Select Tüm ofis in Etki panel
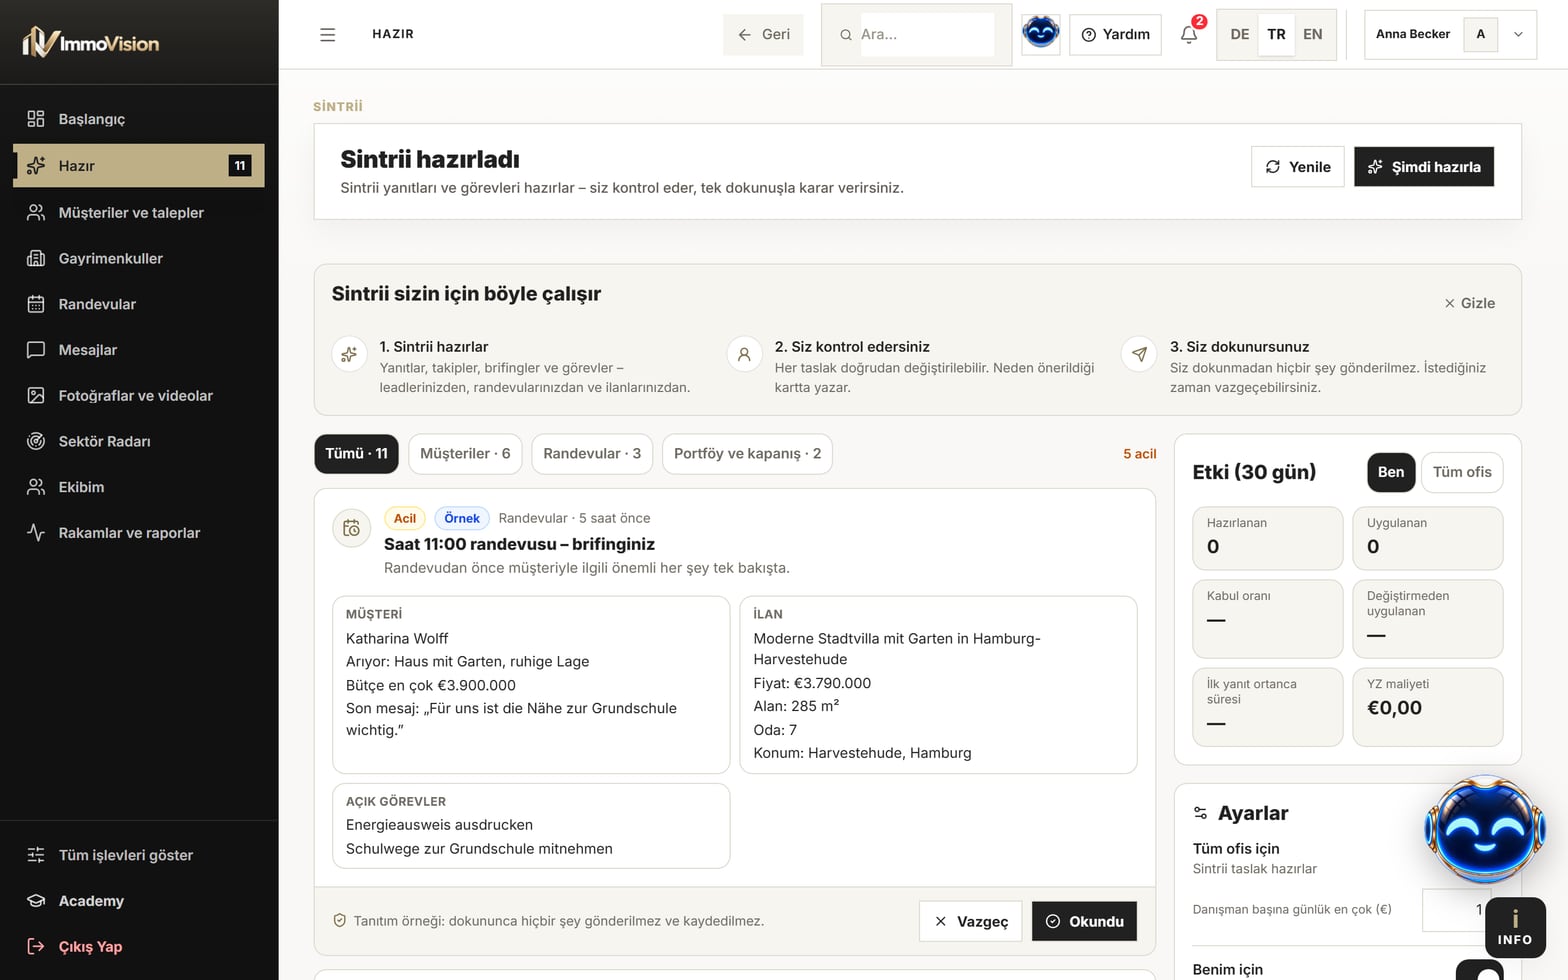This screenshot has width=1568, height=980. click(x=1462, y=472)
